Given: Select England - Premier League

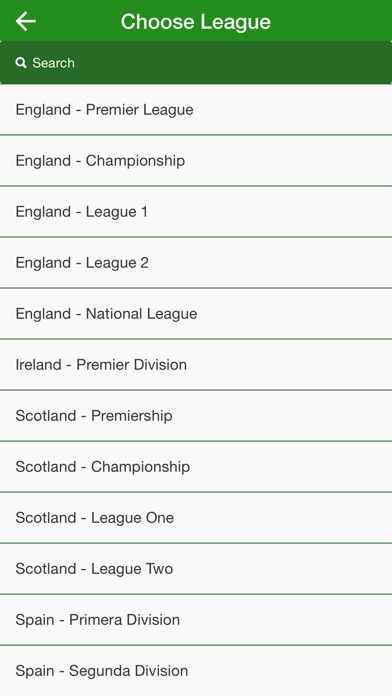Looking at the screenshot, I should tap(196, 110).
